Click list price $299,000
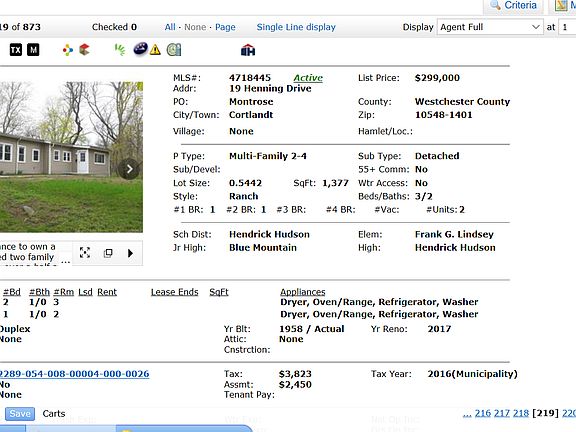The height and width of the screenshot is (432, 576). tap(437, 78)
